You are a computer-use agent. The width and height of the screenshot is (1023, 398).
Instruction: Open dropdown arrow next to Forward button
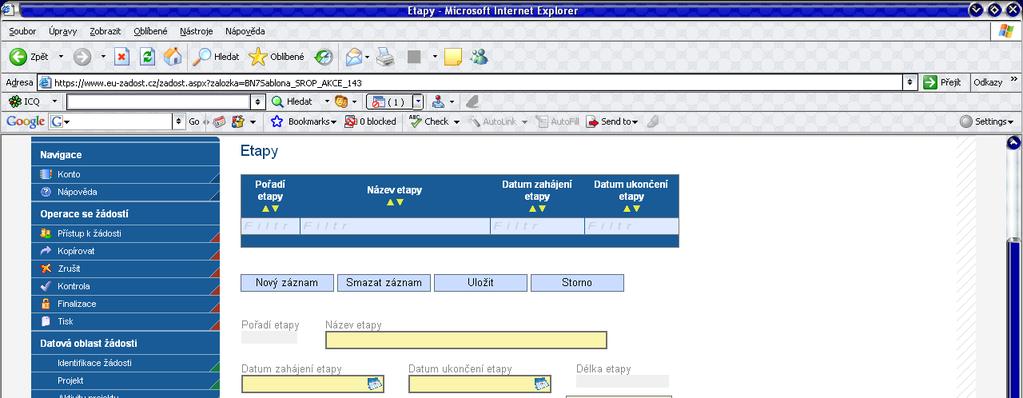tap(103, 57)
